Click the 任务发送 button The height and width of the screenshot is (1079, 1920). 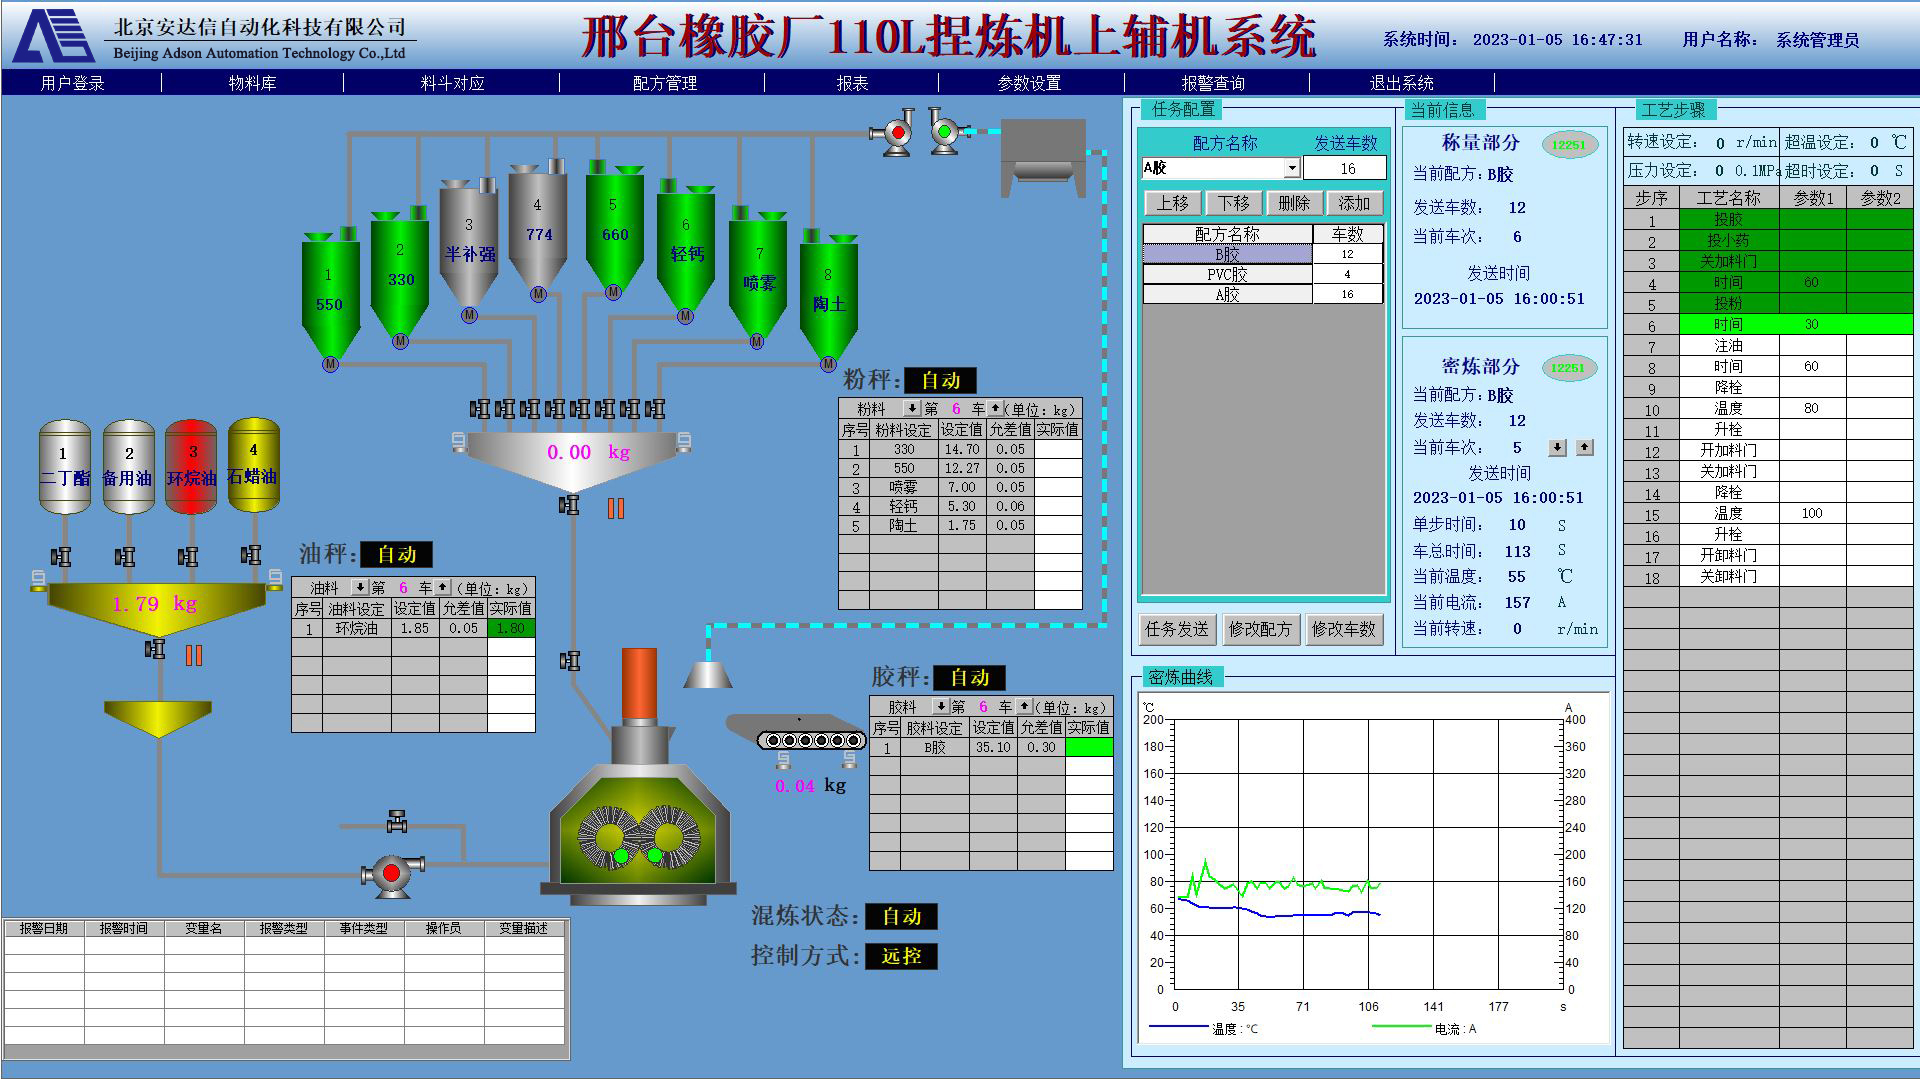(1176, 629)
